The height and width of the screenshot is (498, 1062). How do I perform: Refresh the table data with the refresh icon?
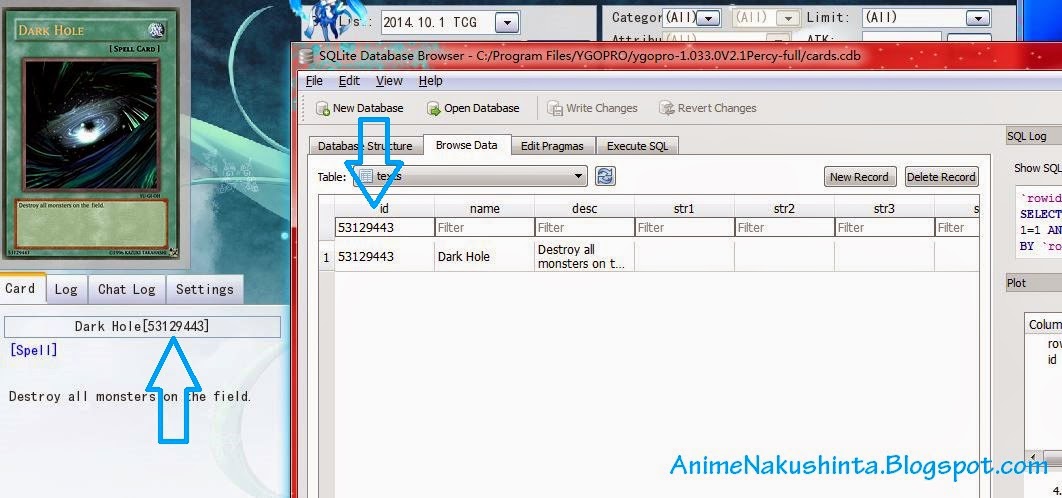tap(605, 176)
